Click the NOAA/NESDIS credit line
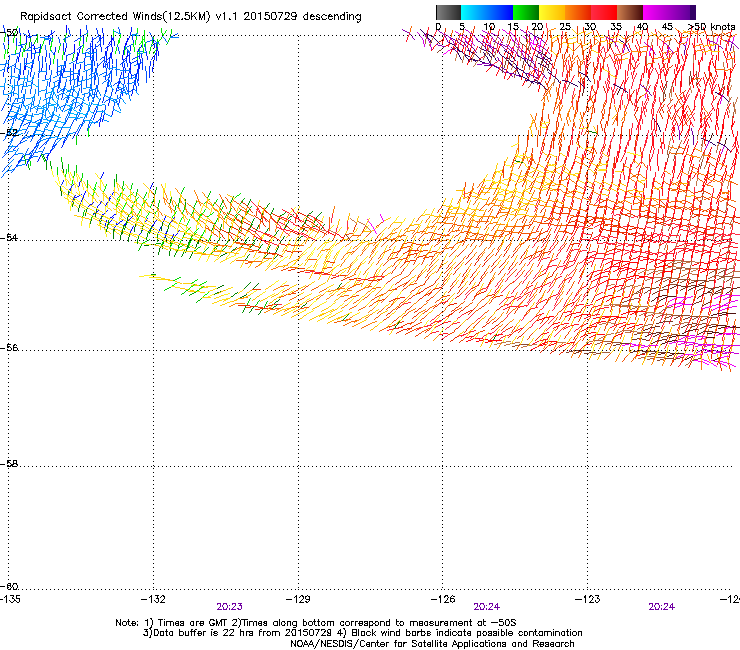 click(x=432, y=644)
